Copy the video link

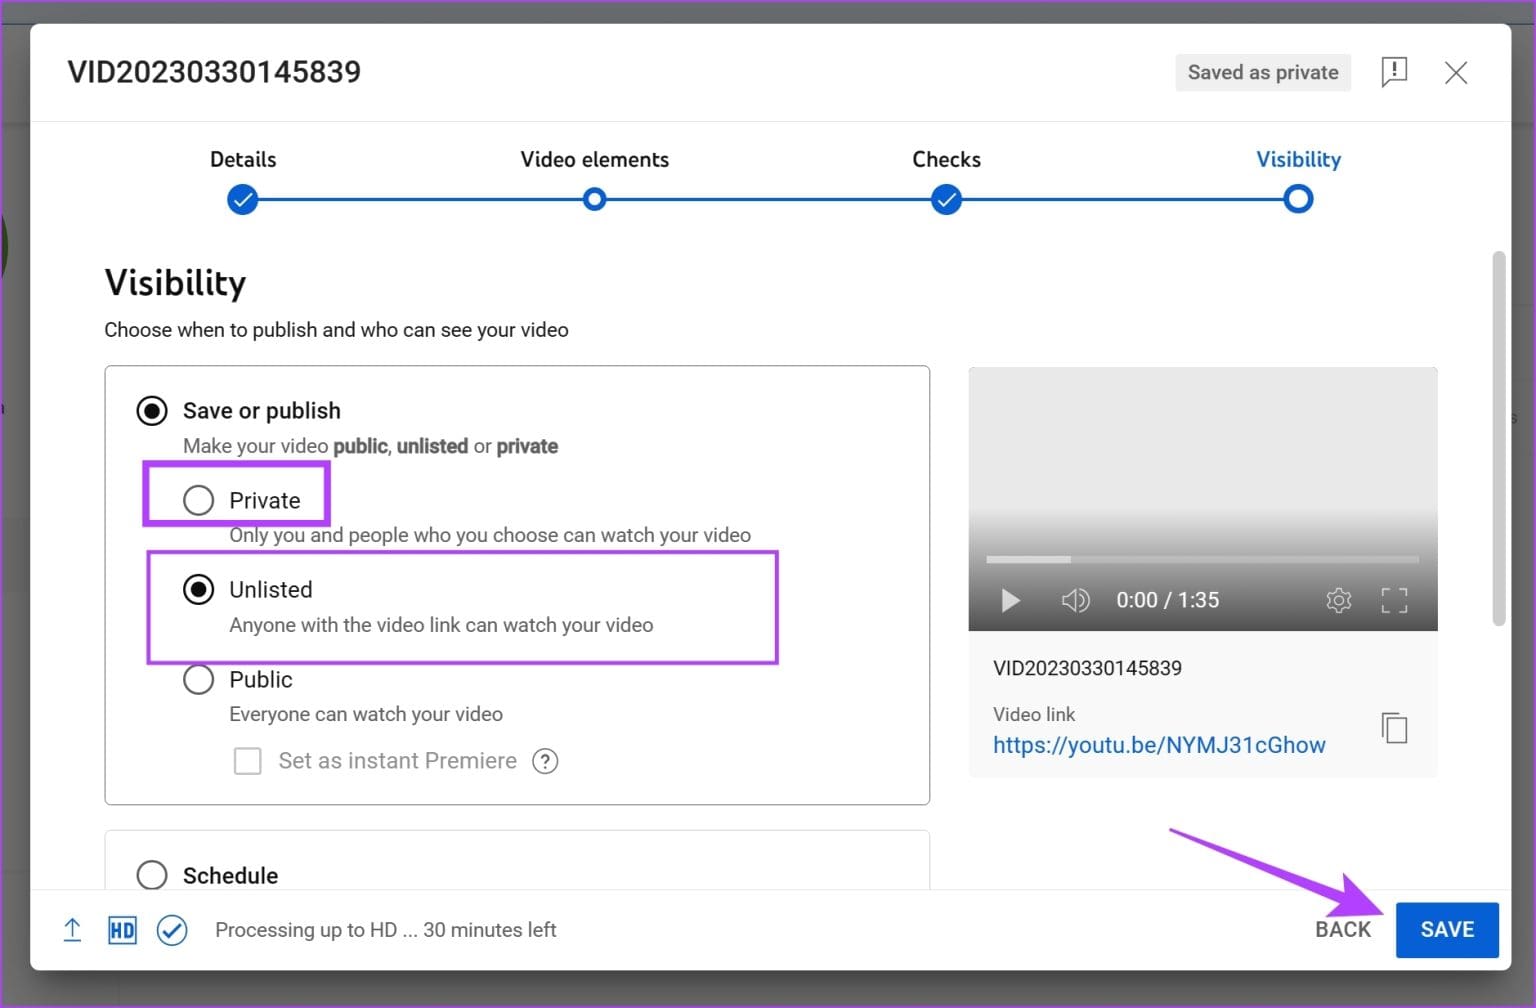[1394, 728]
